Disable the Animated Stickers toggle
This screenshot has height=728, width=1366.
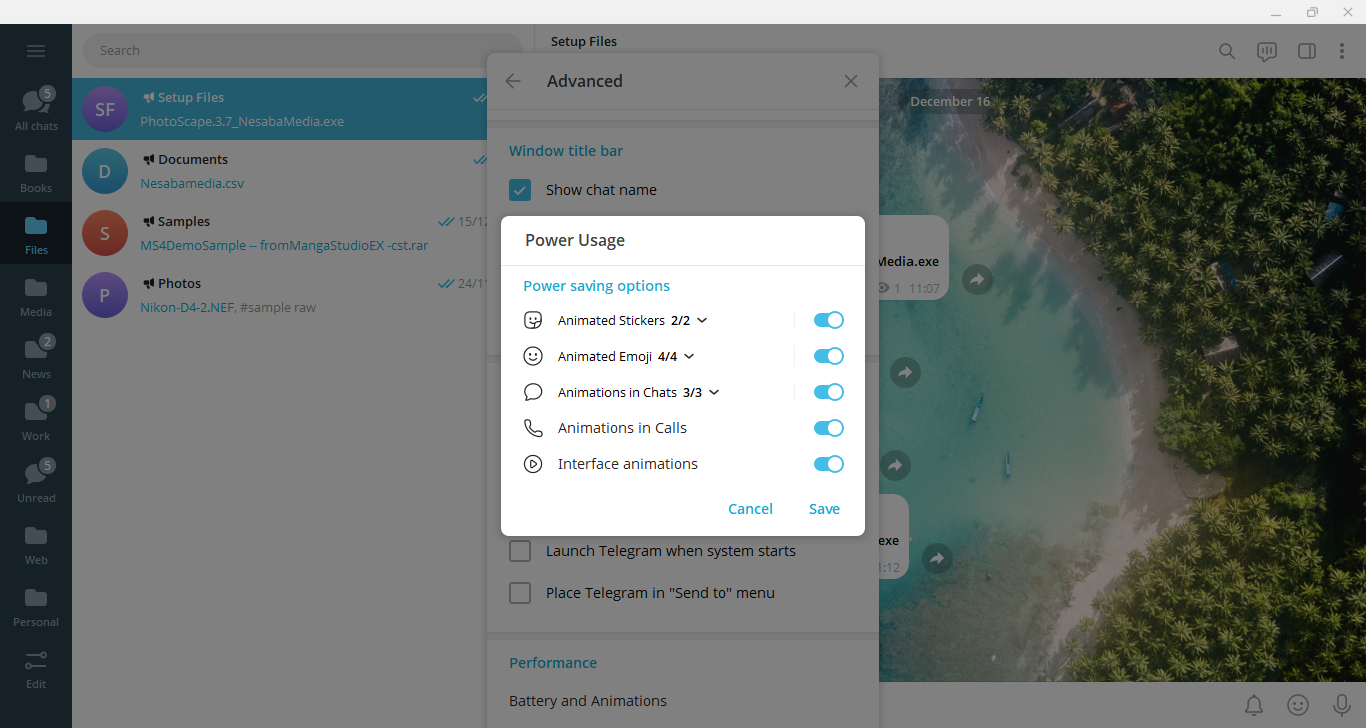pos(828,320)
